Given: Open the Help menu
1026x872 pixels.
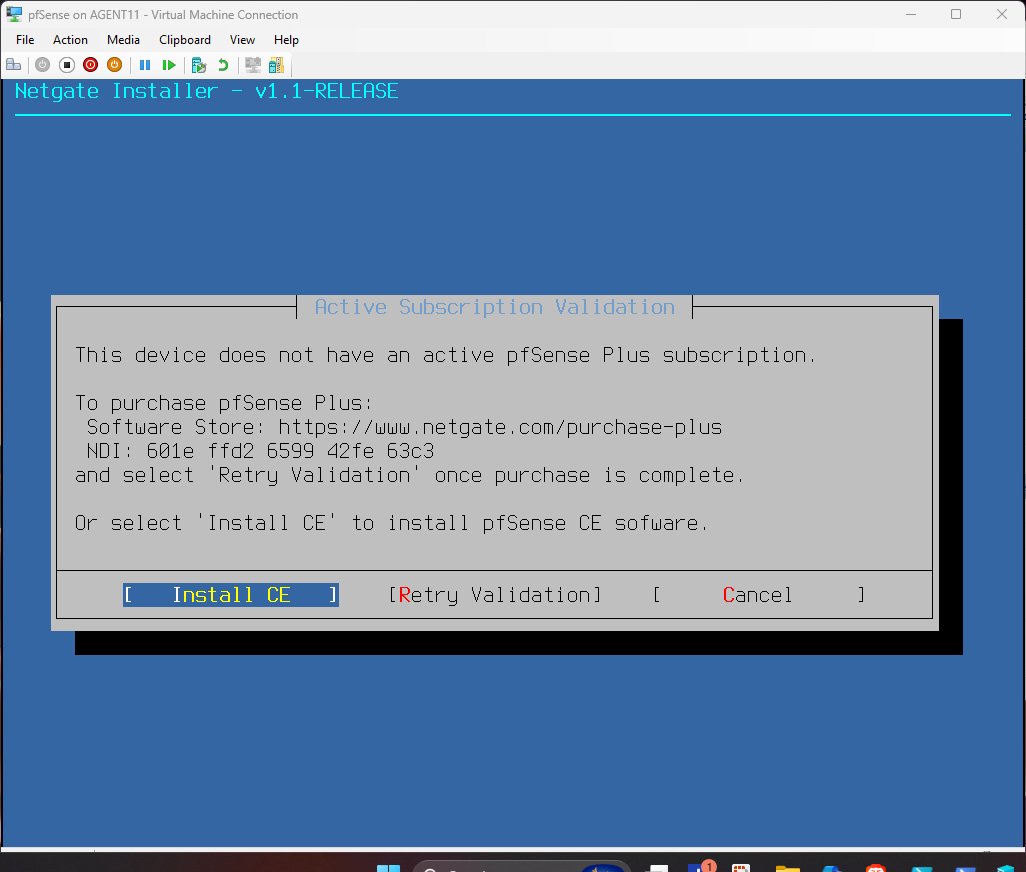Looking at the screenshot, I should pos(286,40).
